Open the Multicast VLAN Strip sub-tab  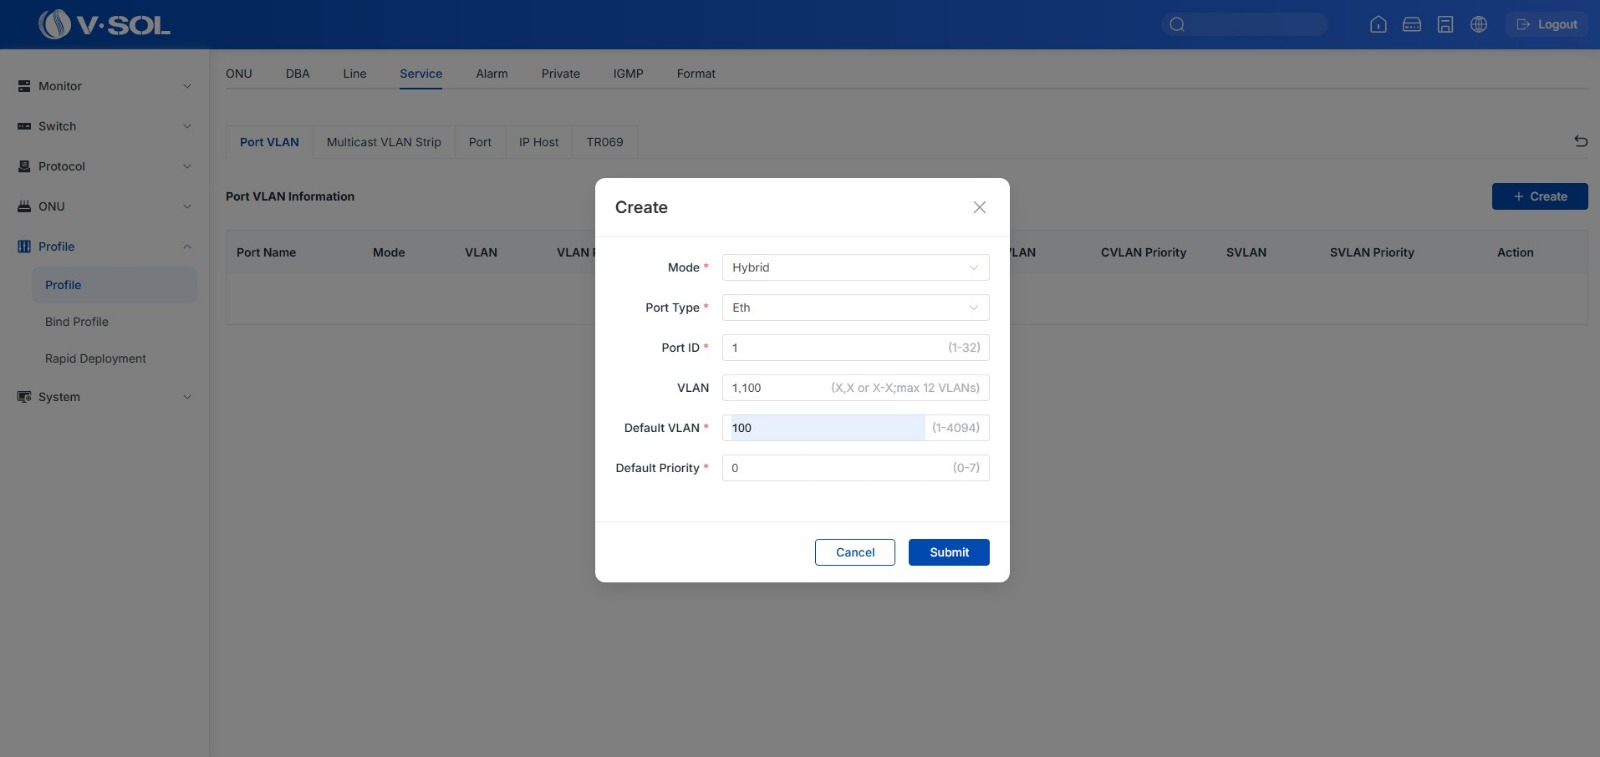(x=384, y=142)
